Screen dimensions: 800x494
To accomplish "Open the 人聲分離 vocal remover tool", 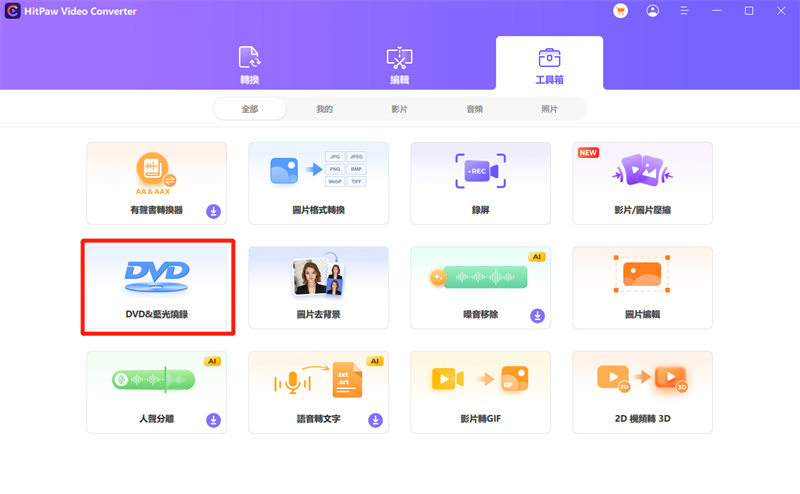I will pos(157,392).
